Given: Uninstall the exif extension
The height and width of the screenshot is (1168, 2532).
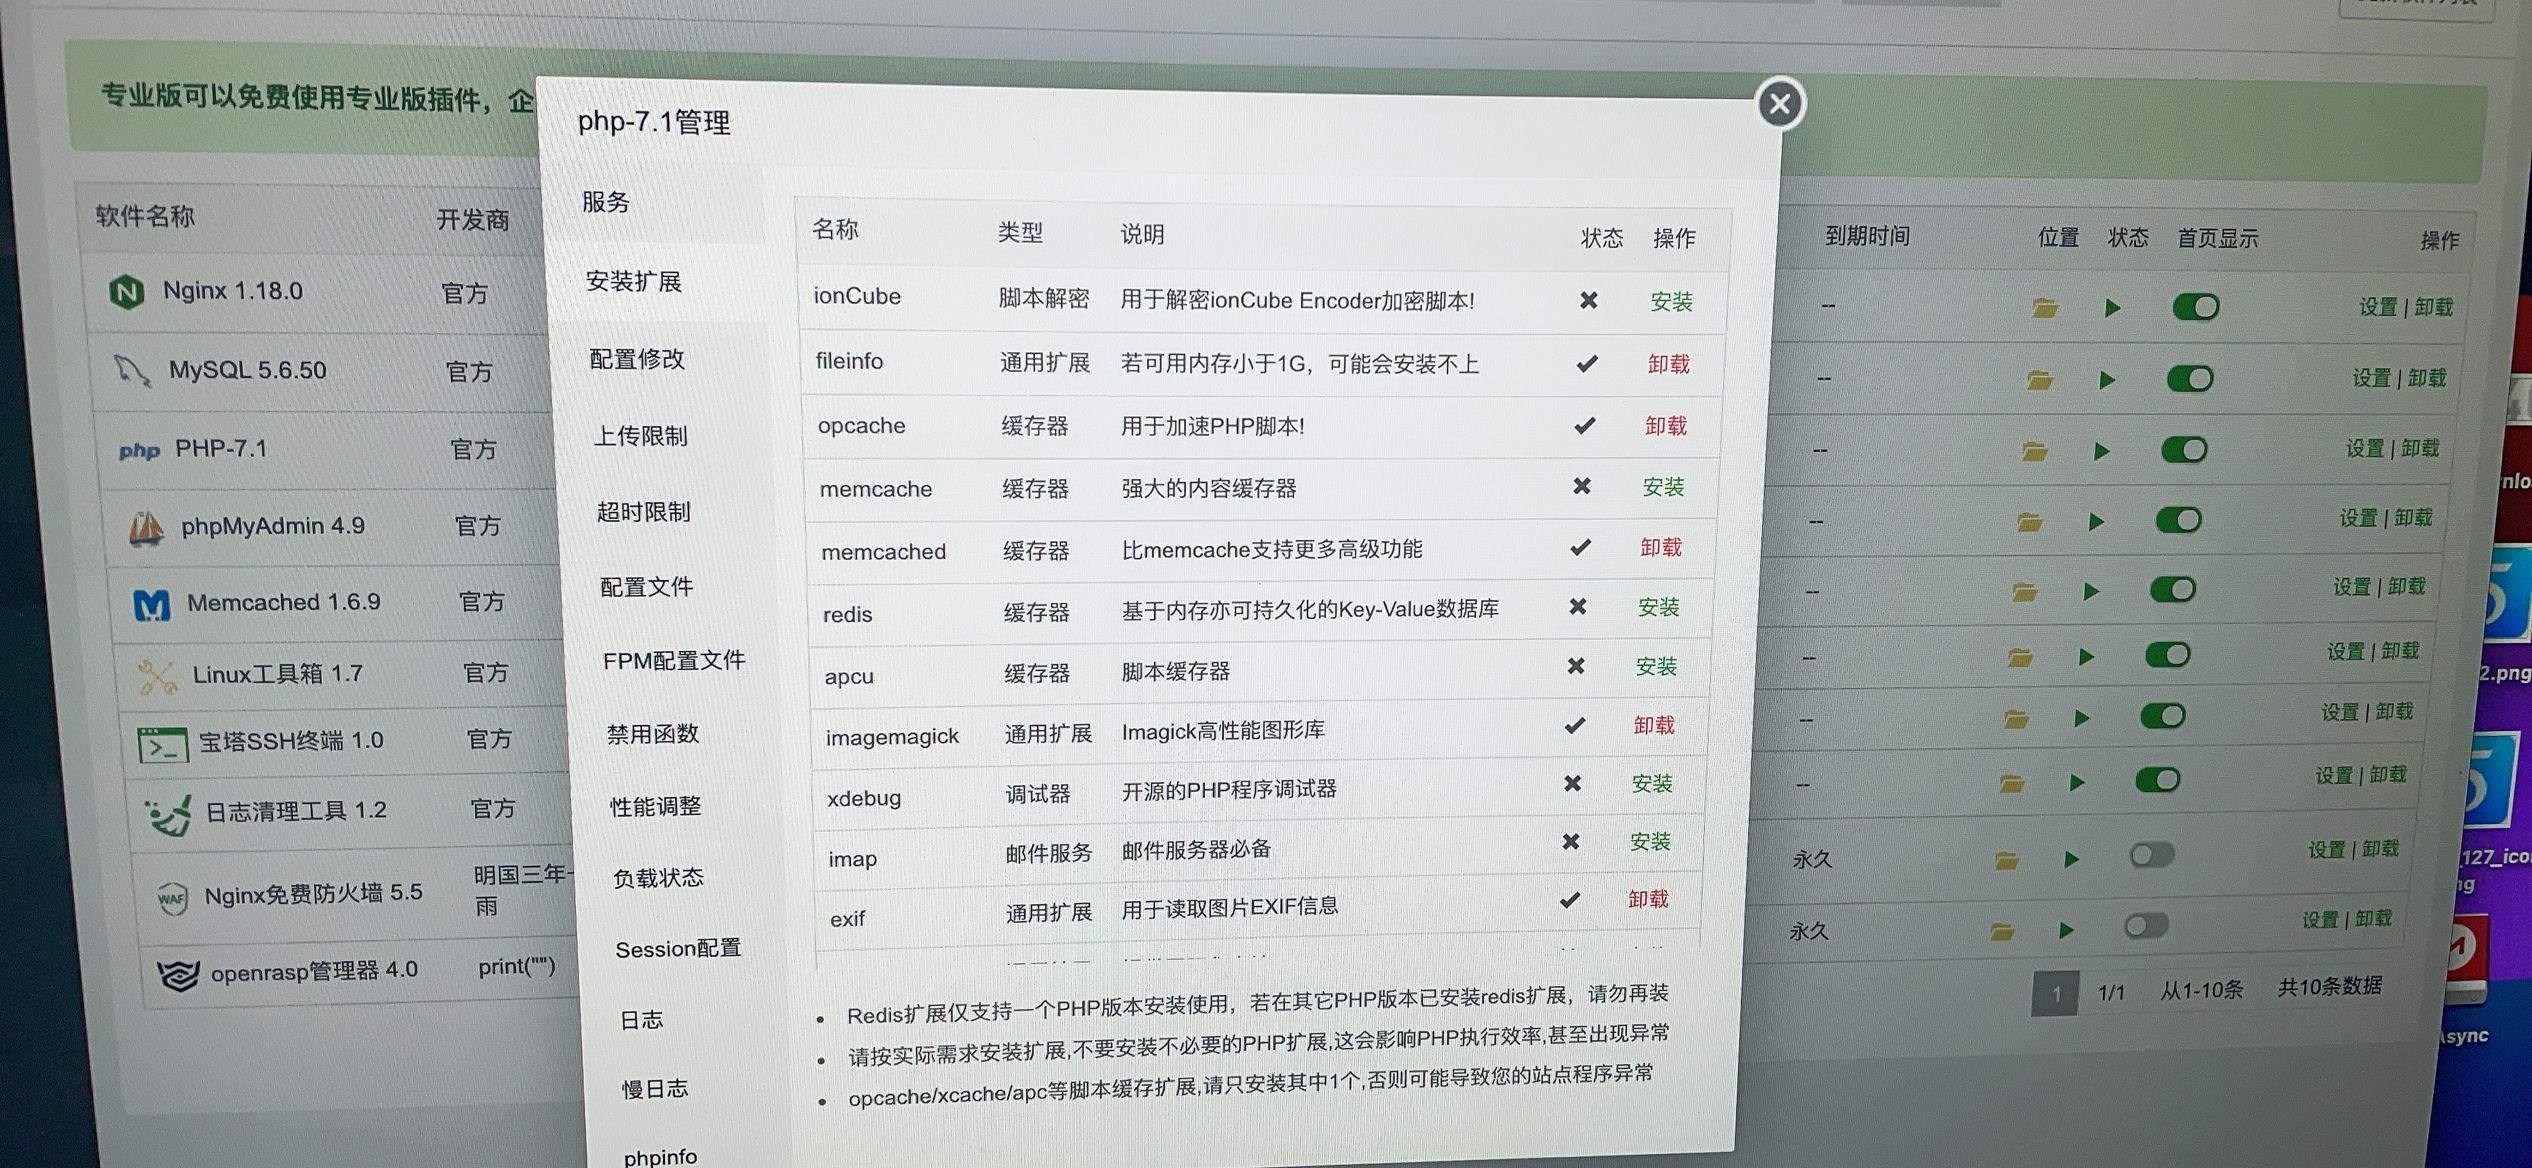Looking at the screenshot, I should [1648, 899].
